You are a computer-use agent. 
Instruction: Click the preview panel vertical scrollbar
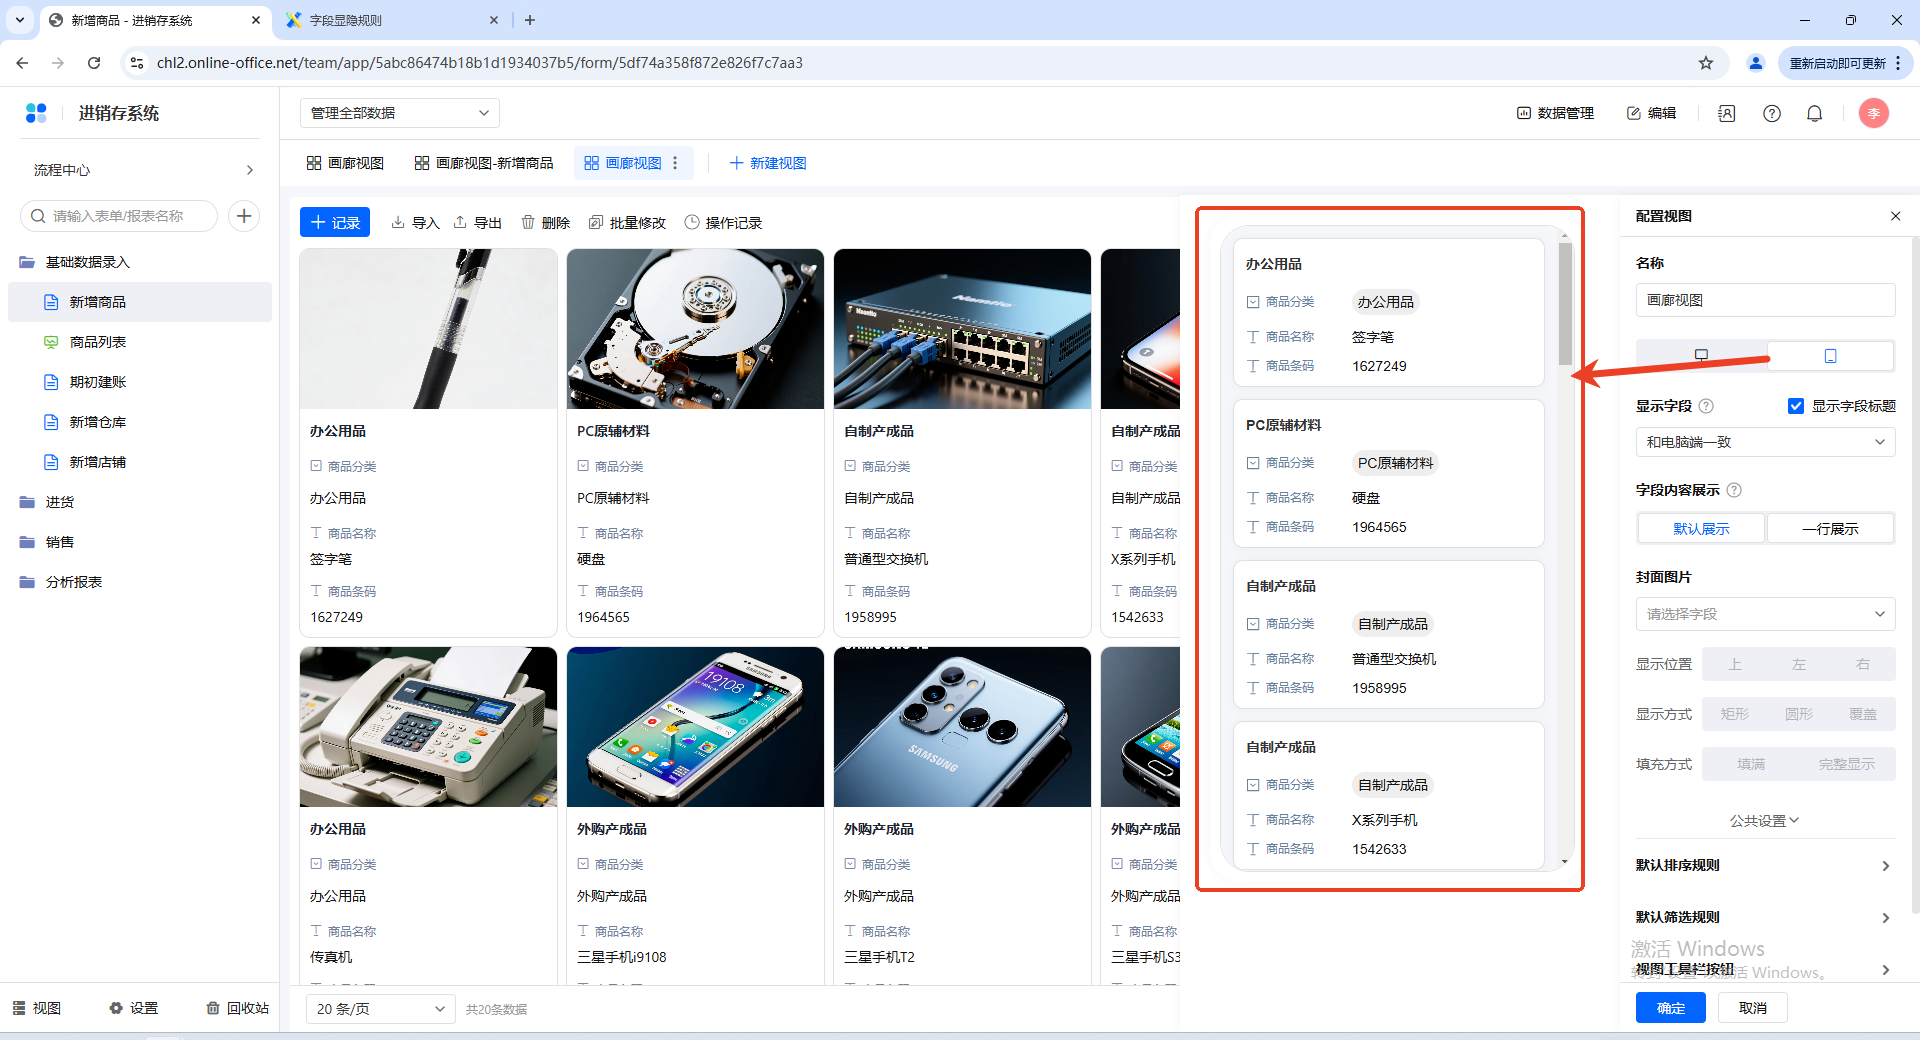[1565, 305]
